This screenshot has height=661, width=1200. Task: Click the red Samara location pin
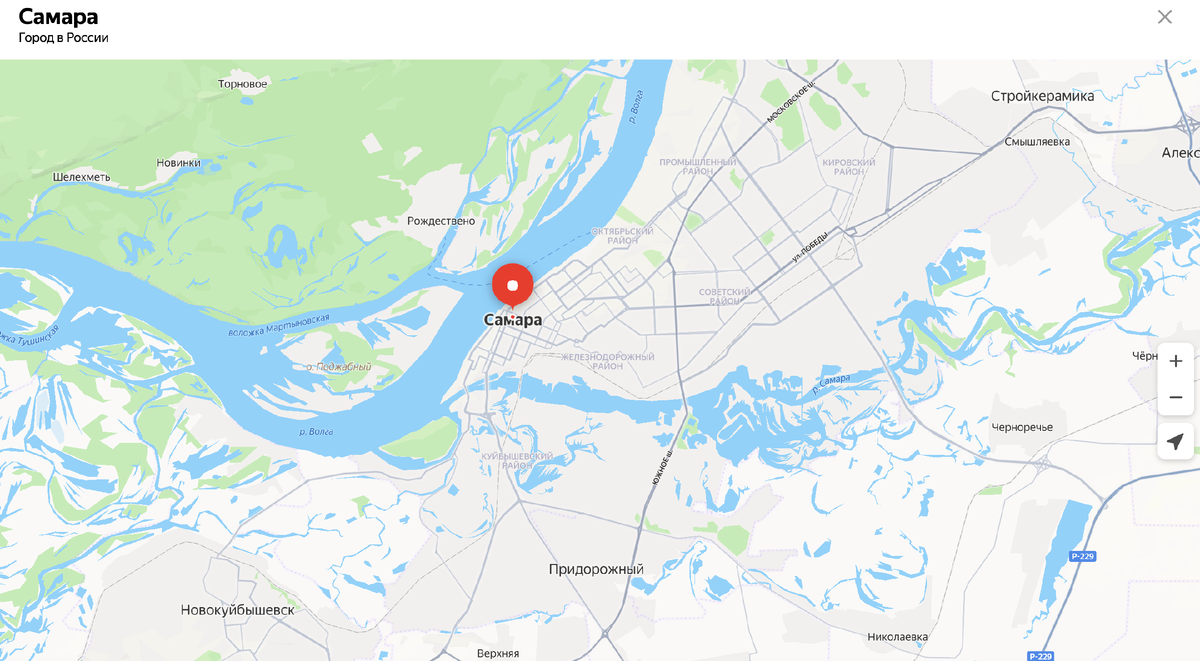[512, 286]
